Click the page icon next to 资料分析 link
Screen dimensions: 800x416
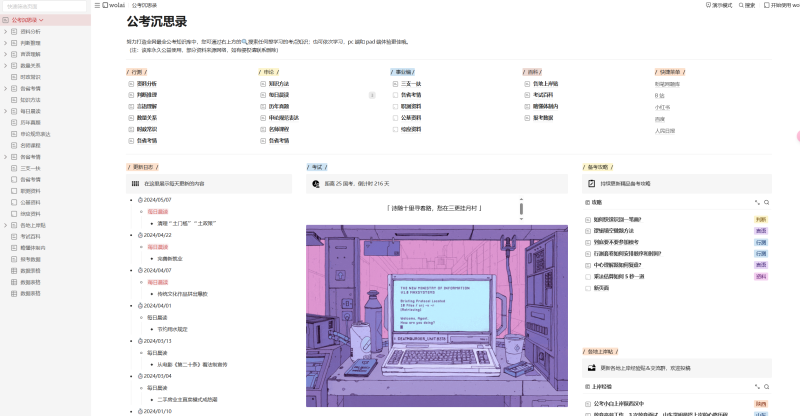click(131, 84)
